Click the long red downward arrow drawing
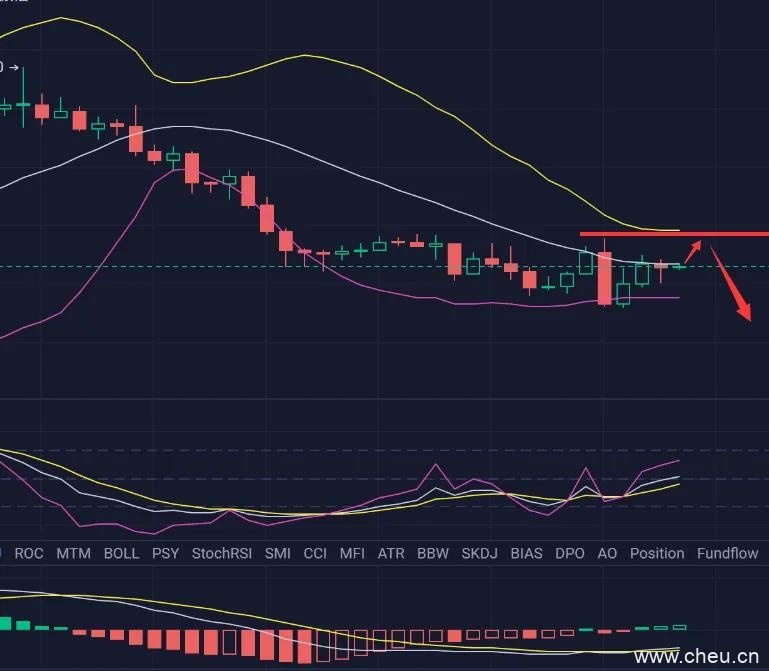The width and height of the screenshot is (769, 671). [x=731, y=284]
